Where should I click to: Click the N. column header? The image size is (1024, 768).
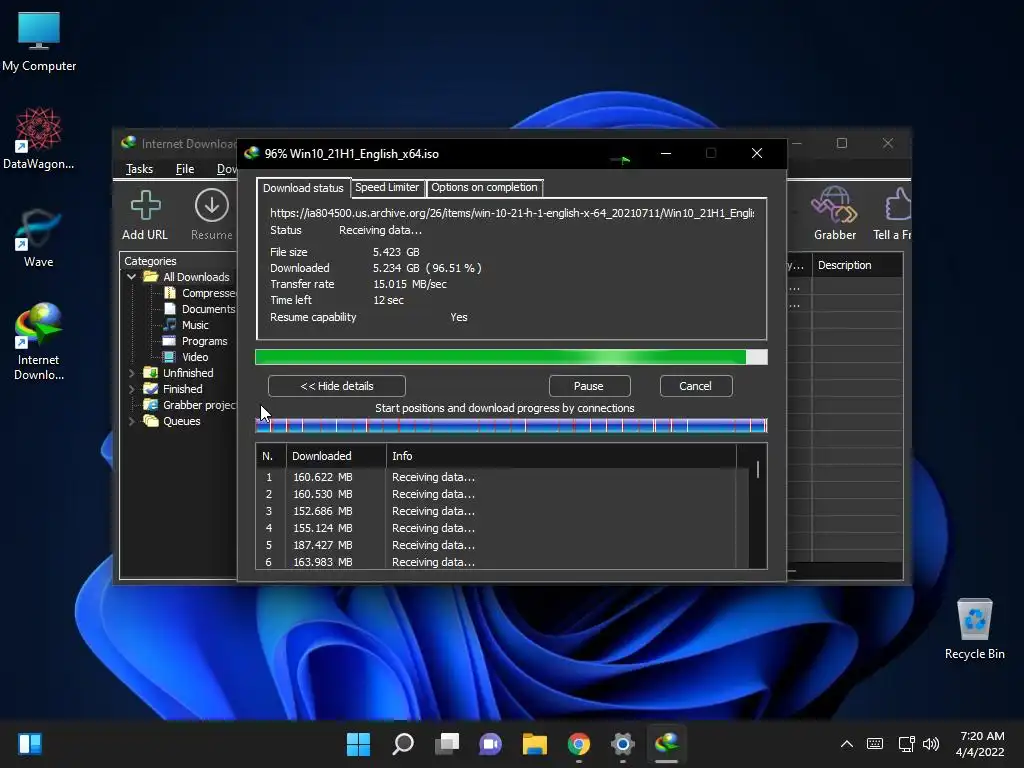click(270, 456)
